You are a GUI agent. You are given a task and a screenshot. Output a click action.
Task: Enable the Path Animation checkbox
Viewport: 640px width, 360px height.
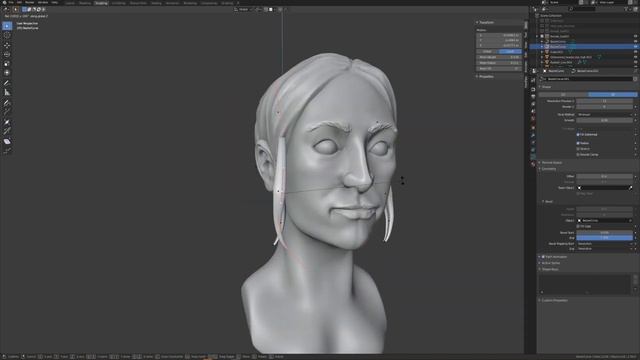tap(543, 257)
